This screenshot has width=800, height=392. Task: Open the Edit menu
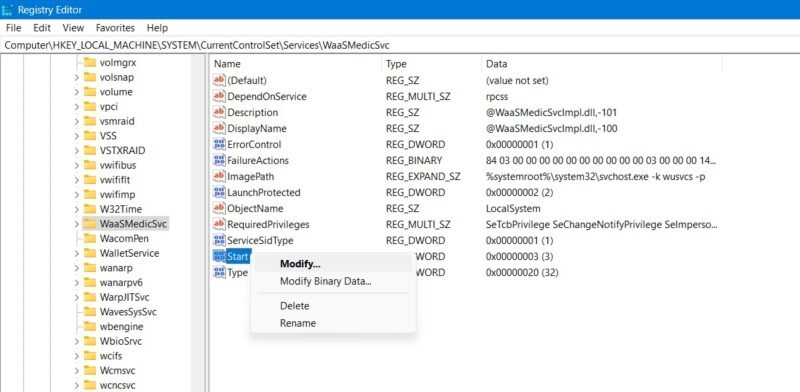42,28
